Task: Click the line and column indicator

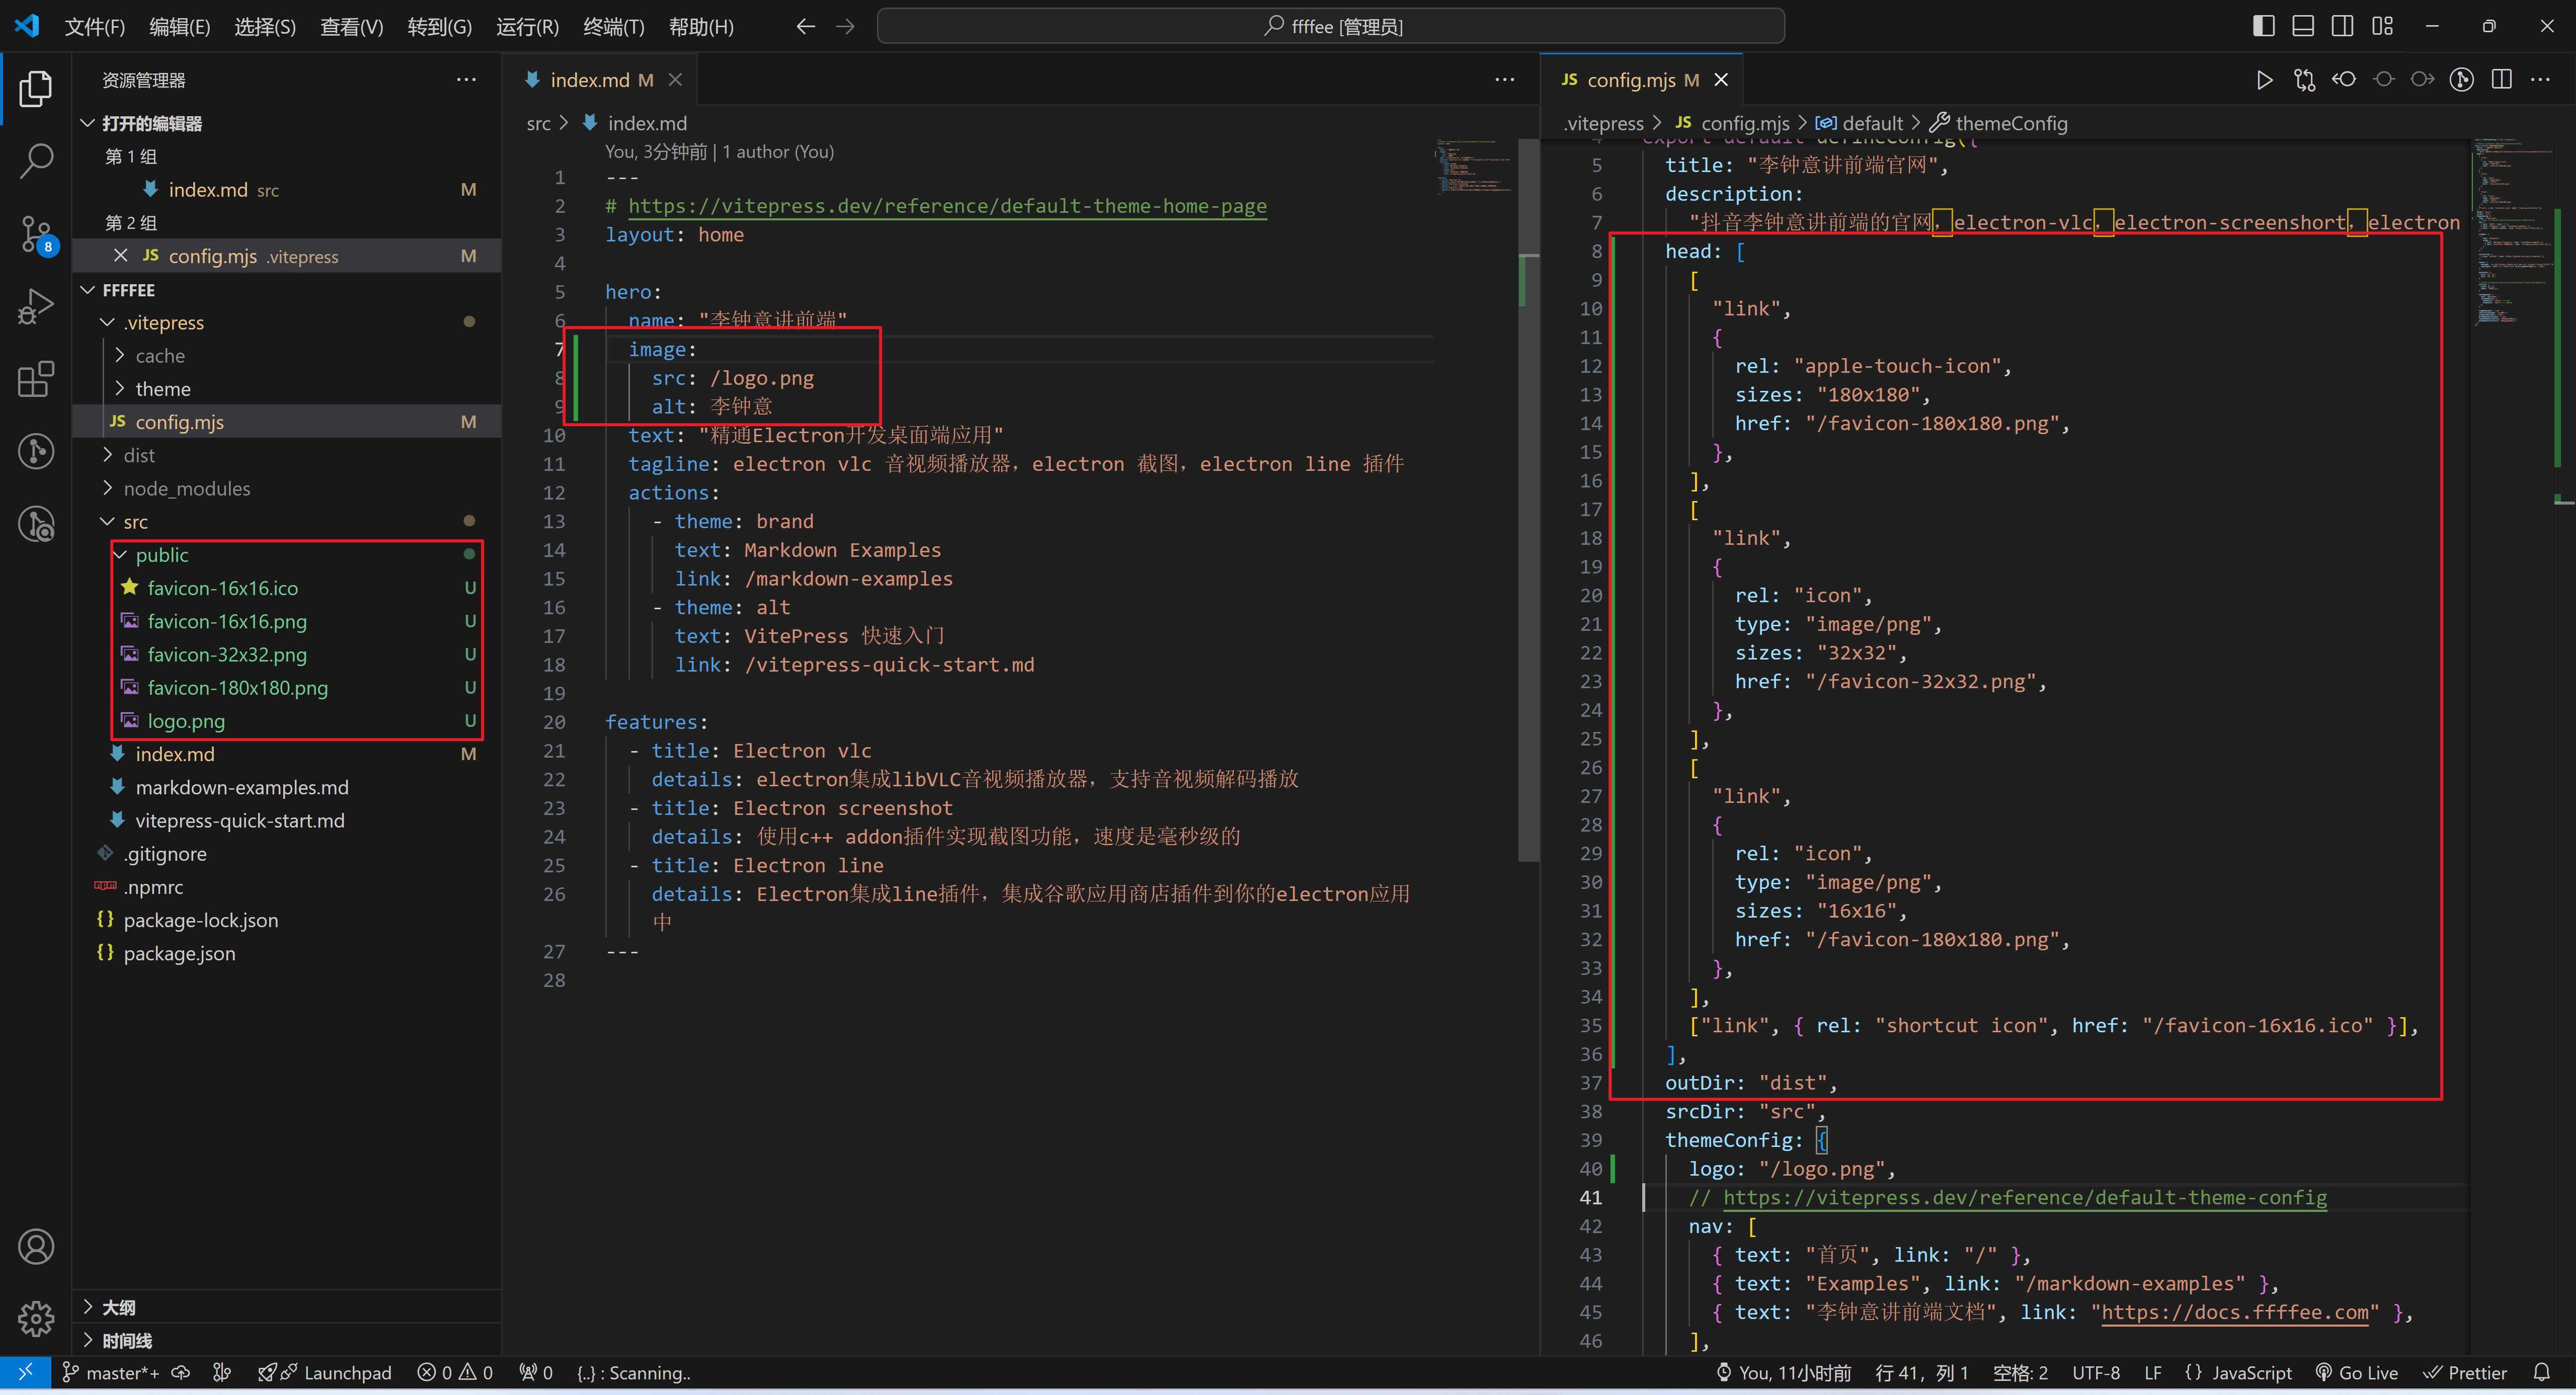Action: (1920, 1372)
